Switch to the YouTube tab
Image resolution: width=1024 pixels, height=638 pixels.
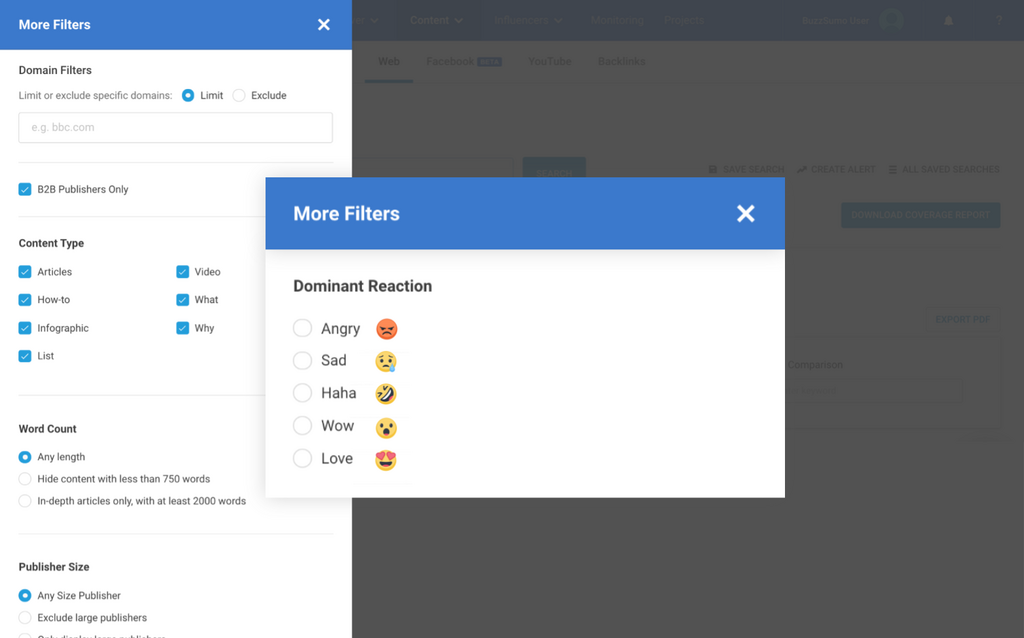pos(549,62)
